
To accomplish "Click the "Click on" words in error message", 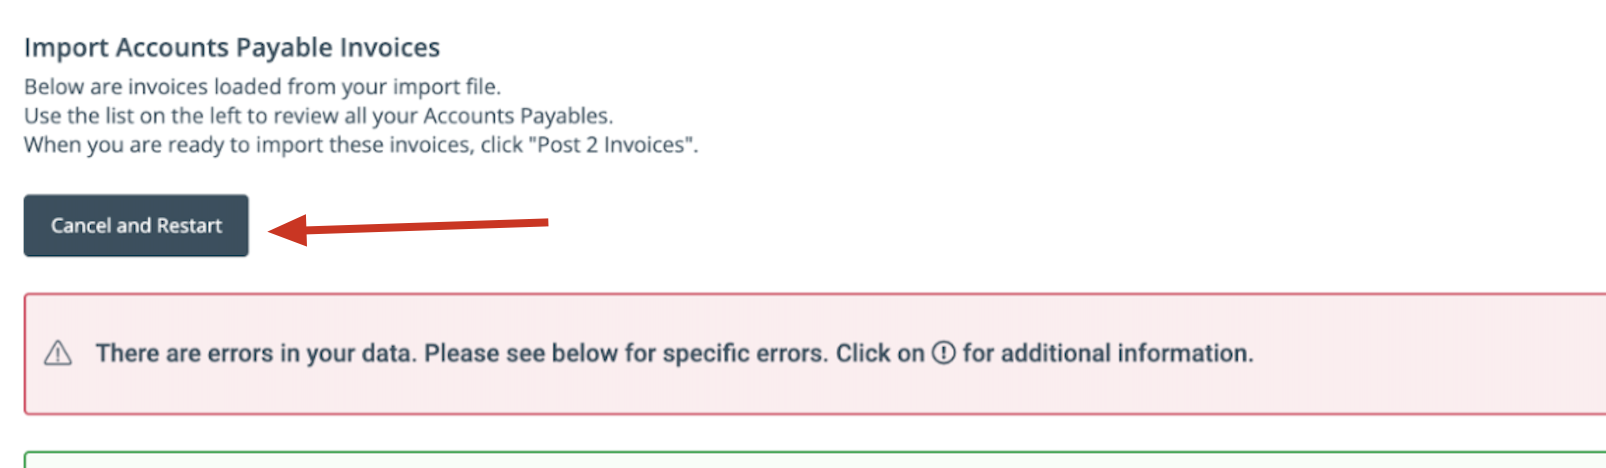I will pos(880,353).
